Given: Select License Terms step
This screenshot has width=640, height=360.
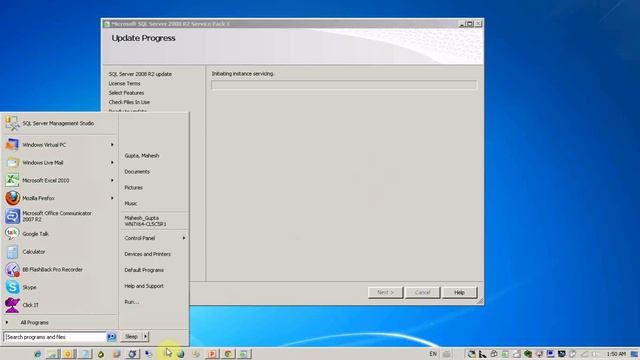Looking at the screenshot, I should click(x=124, y=83).
